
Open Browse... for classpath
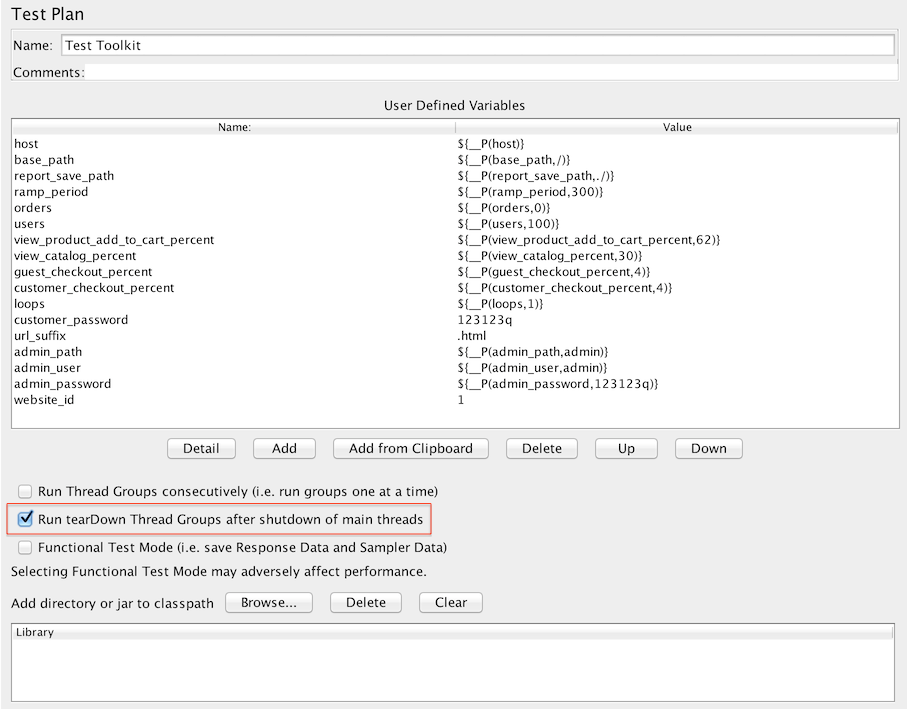tap(269, 602)
